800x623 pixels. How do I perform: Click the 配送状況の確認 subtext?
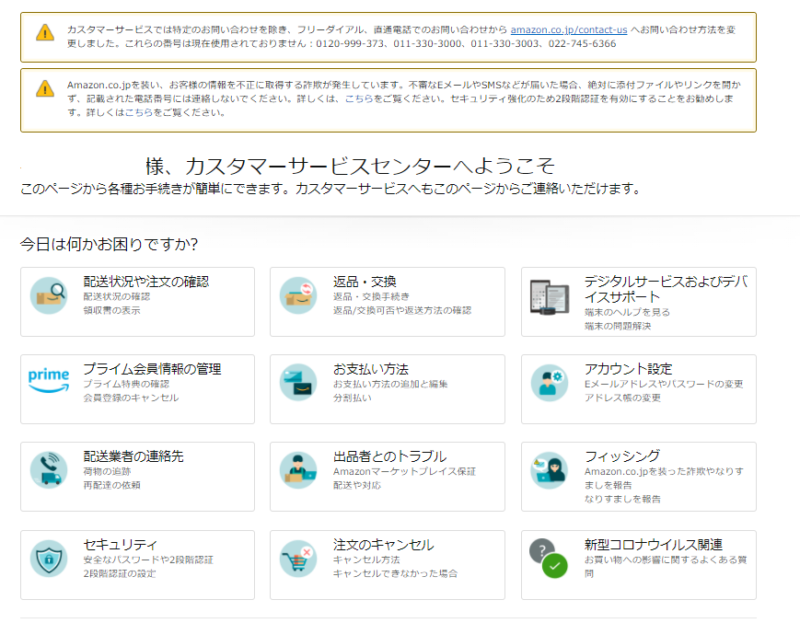[117, 296]
